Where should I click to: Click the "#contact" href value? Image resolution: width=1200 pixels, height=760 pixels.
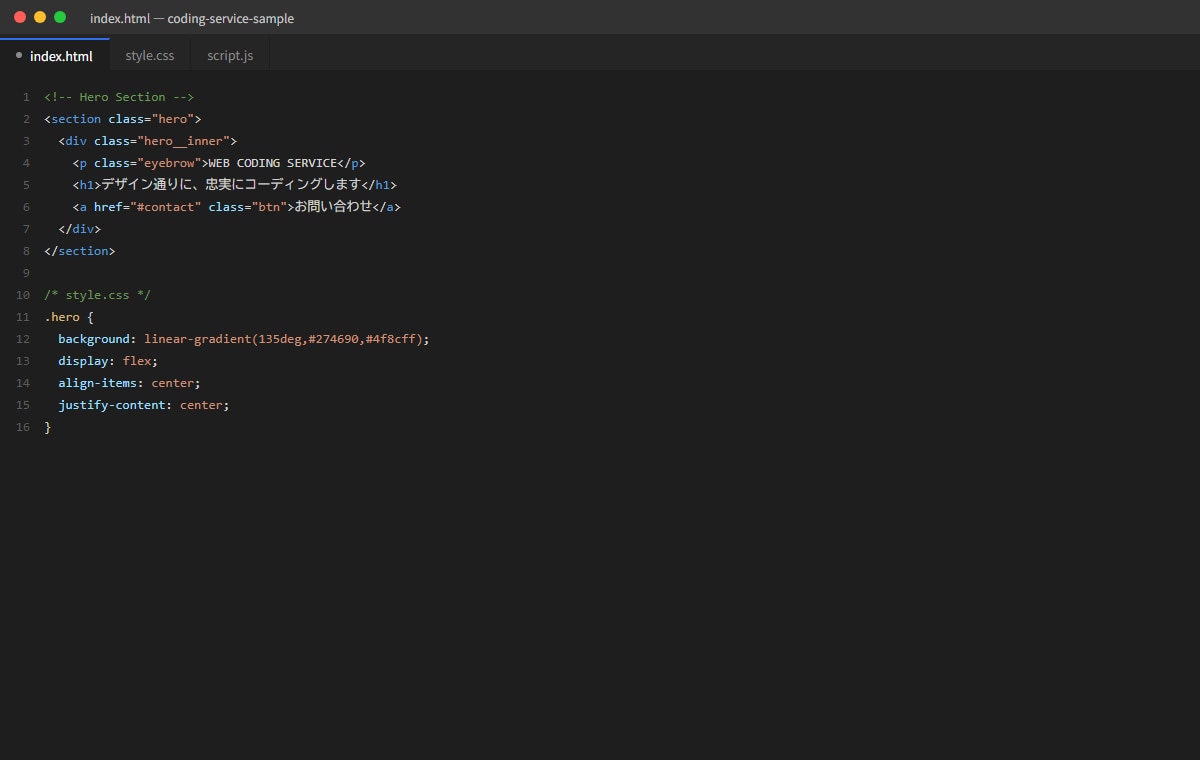coord(165,207)
